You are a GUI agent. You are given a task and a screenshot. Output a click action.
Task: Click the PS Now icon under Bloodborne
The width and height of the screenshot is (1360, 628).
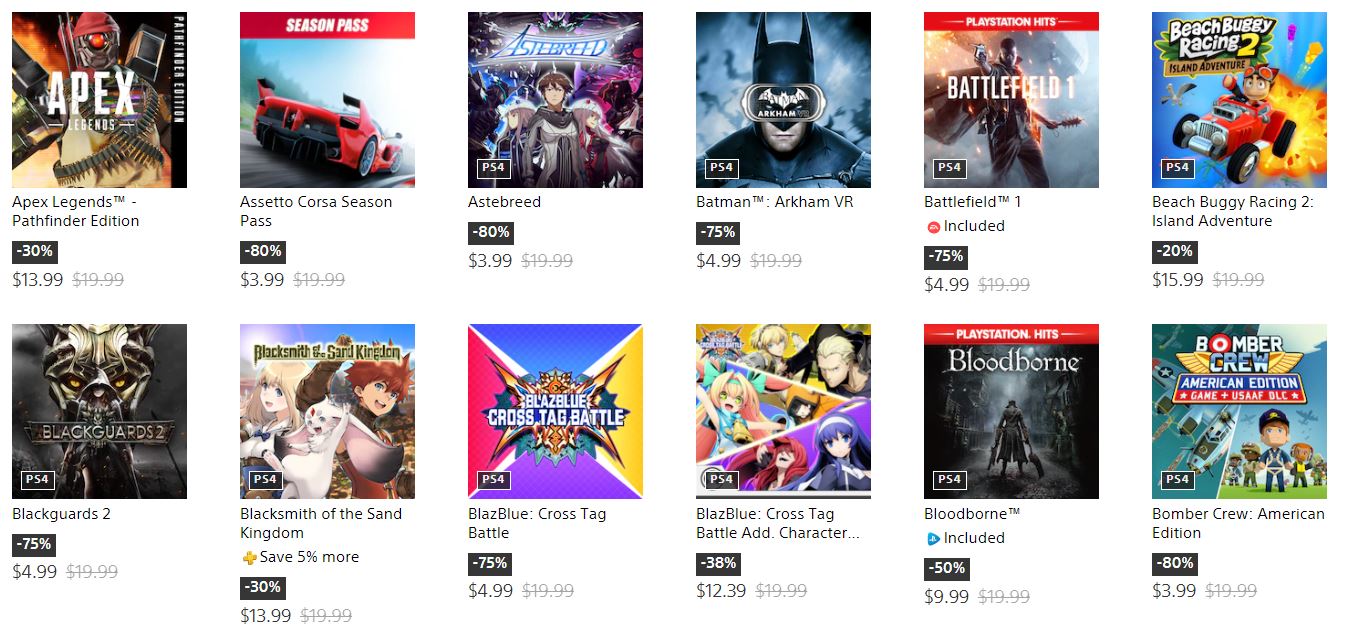(x=933, y=539)
